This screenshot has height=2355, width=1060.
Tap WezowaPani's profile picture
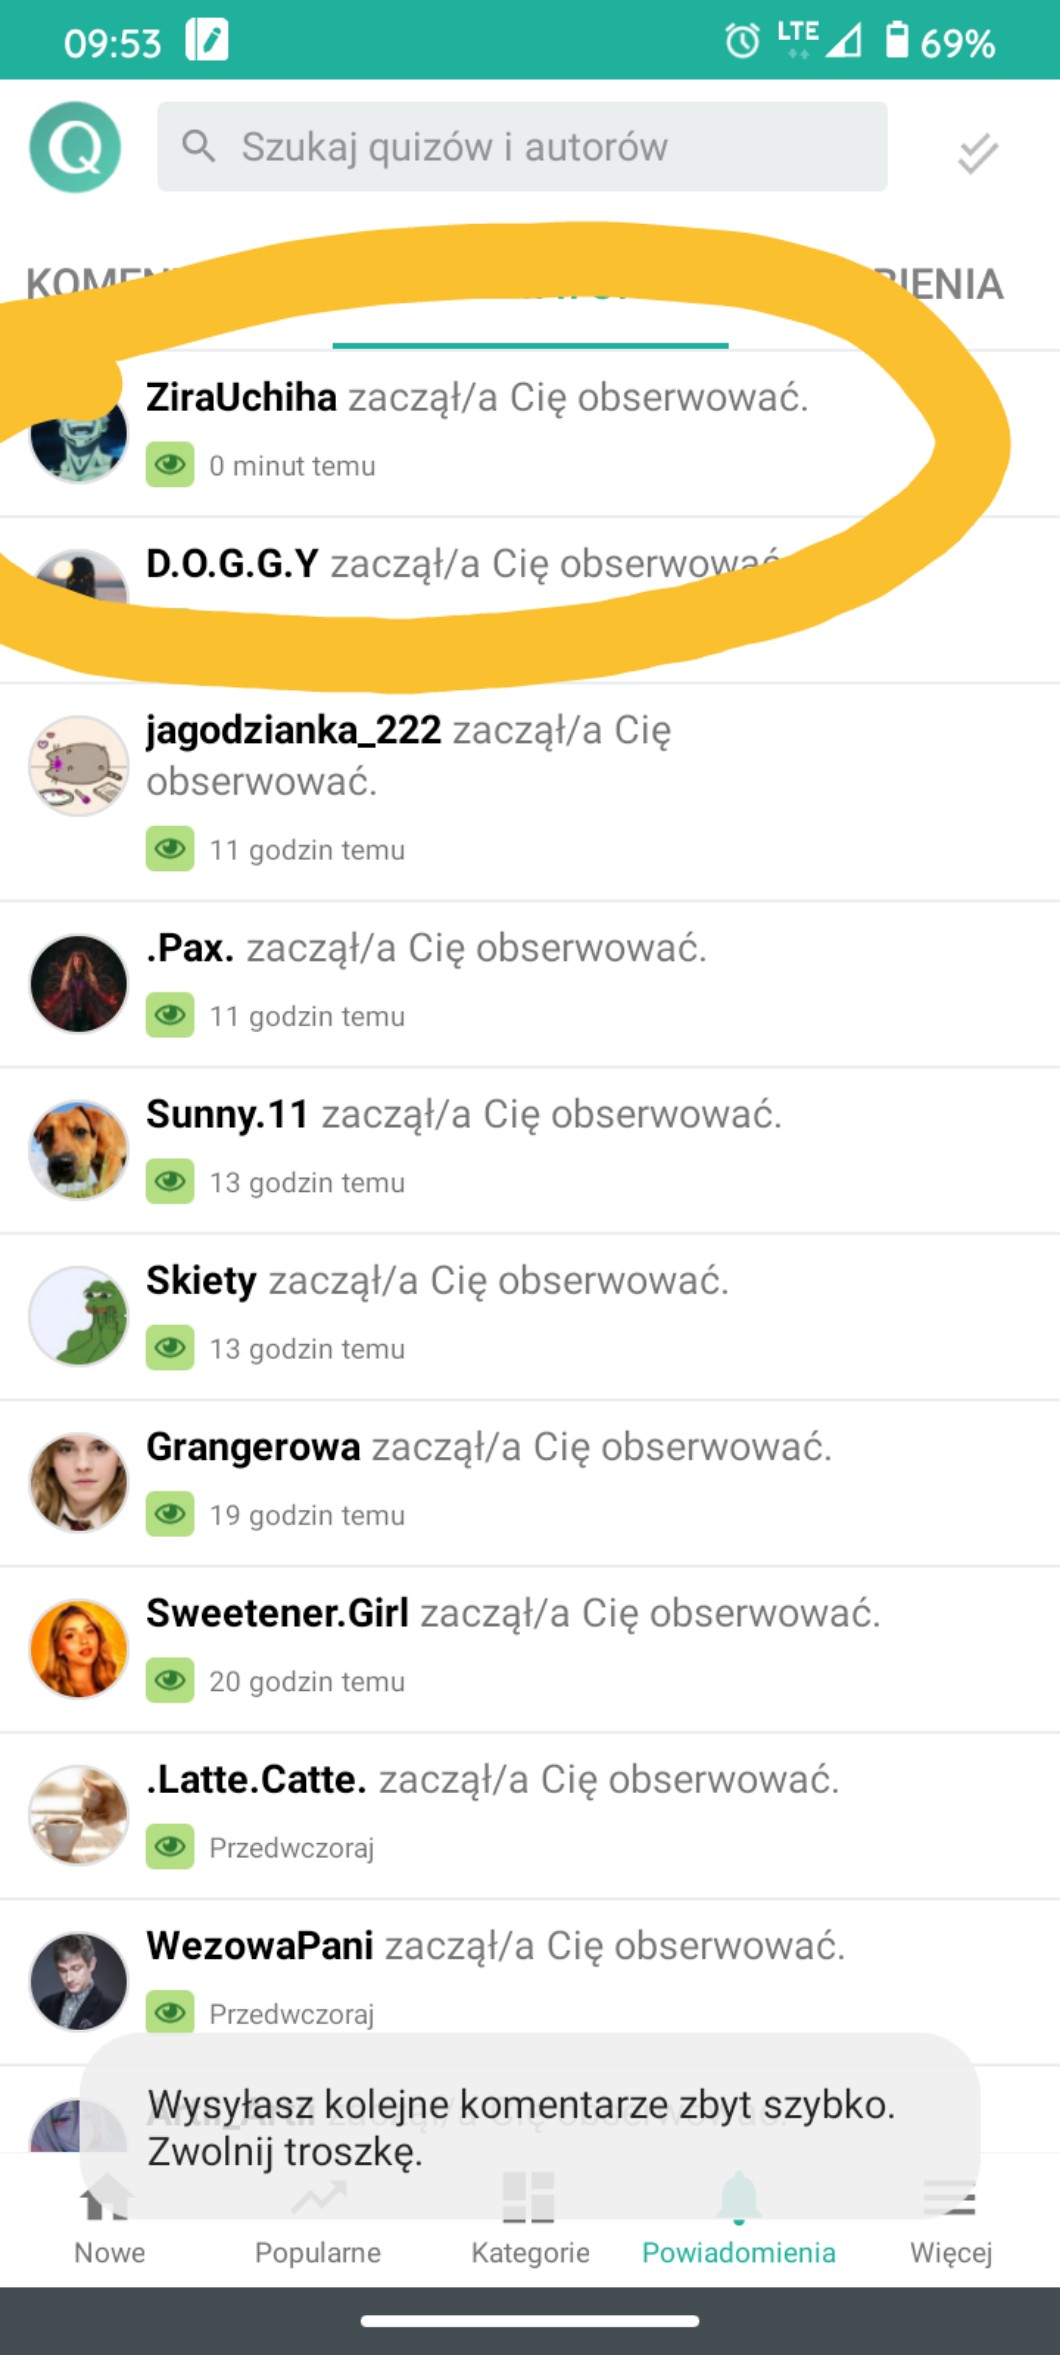[79, 1981]
